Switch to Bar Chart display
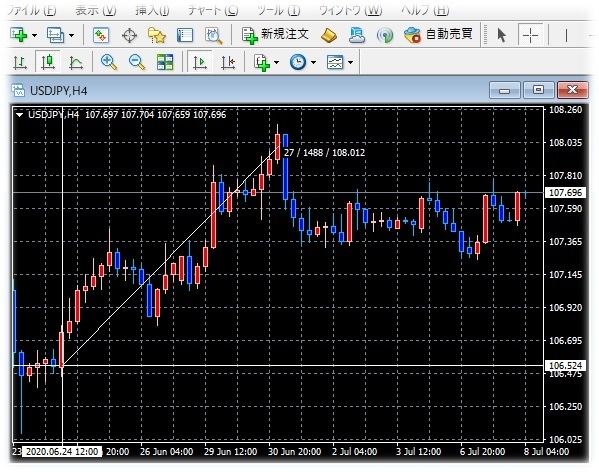599x472 pixels. click(x=19, y=63)
